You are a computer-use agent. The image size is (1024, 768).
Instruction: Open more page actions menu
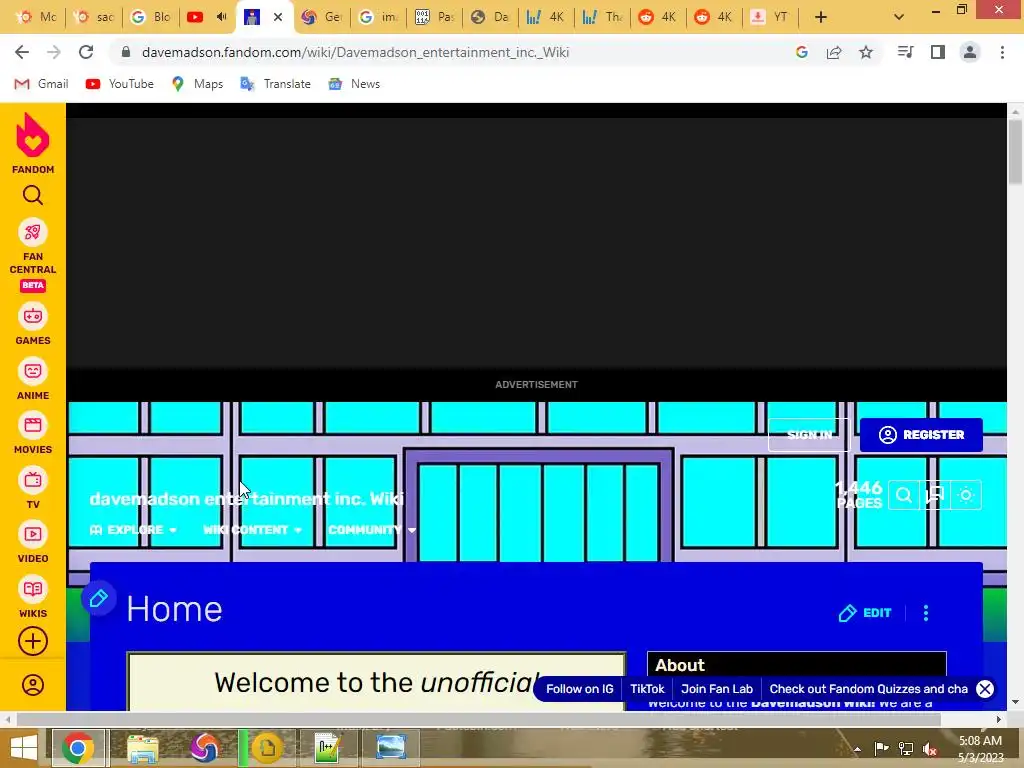point(925,613)
